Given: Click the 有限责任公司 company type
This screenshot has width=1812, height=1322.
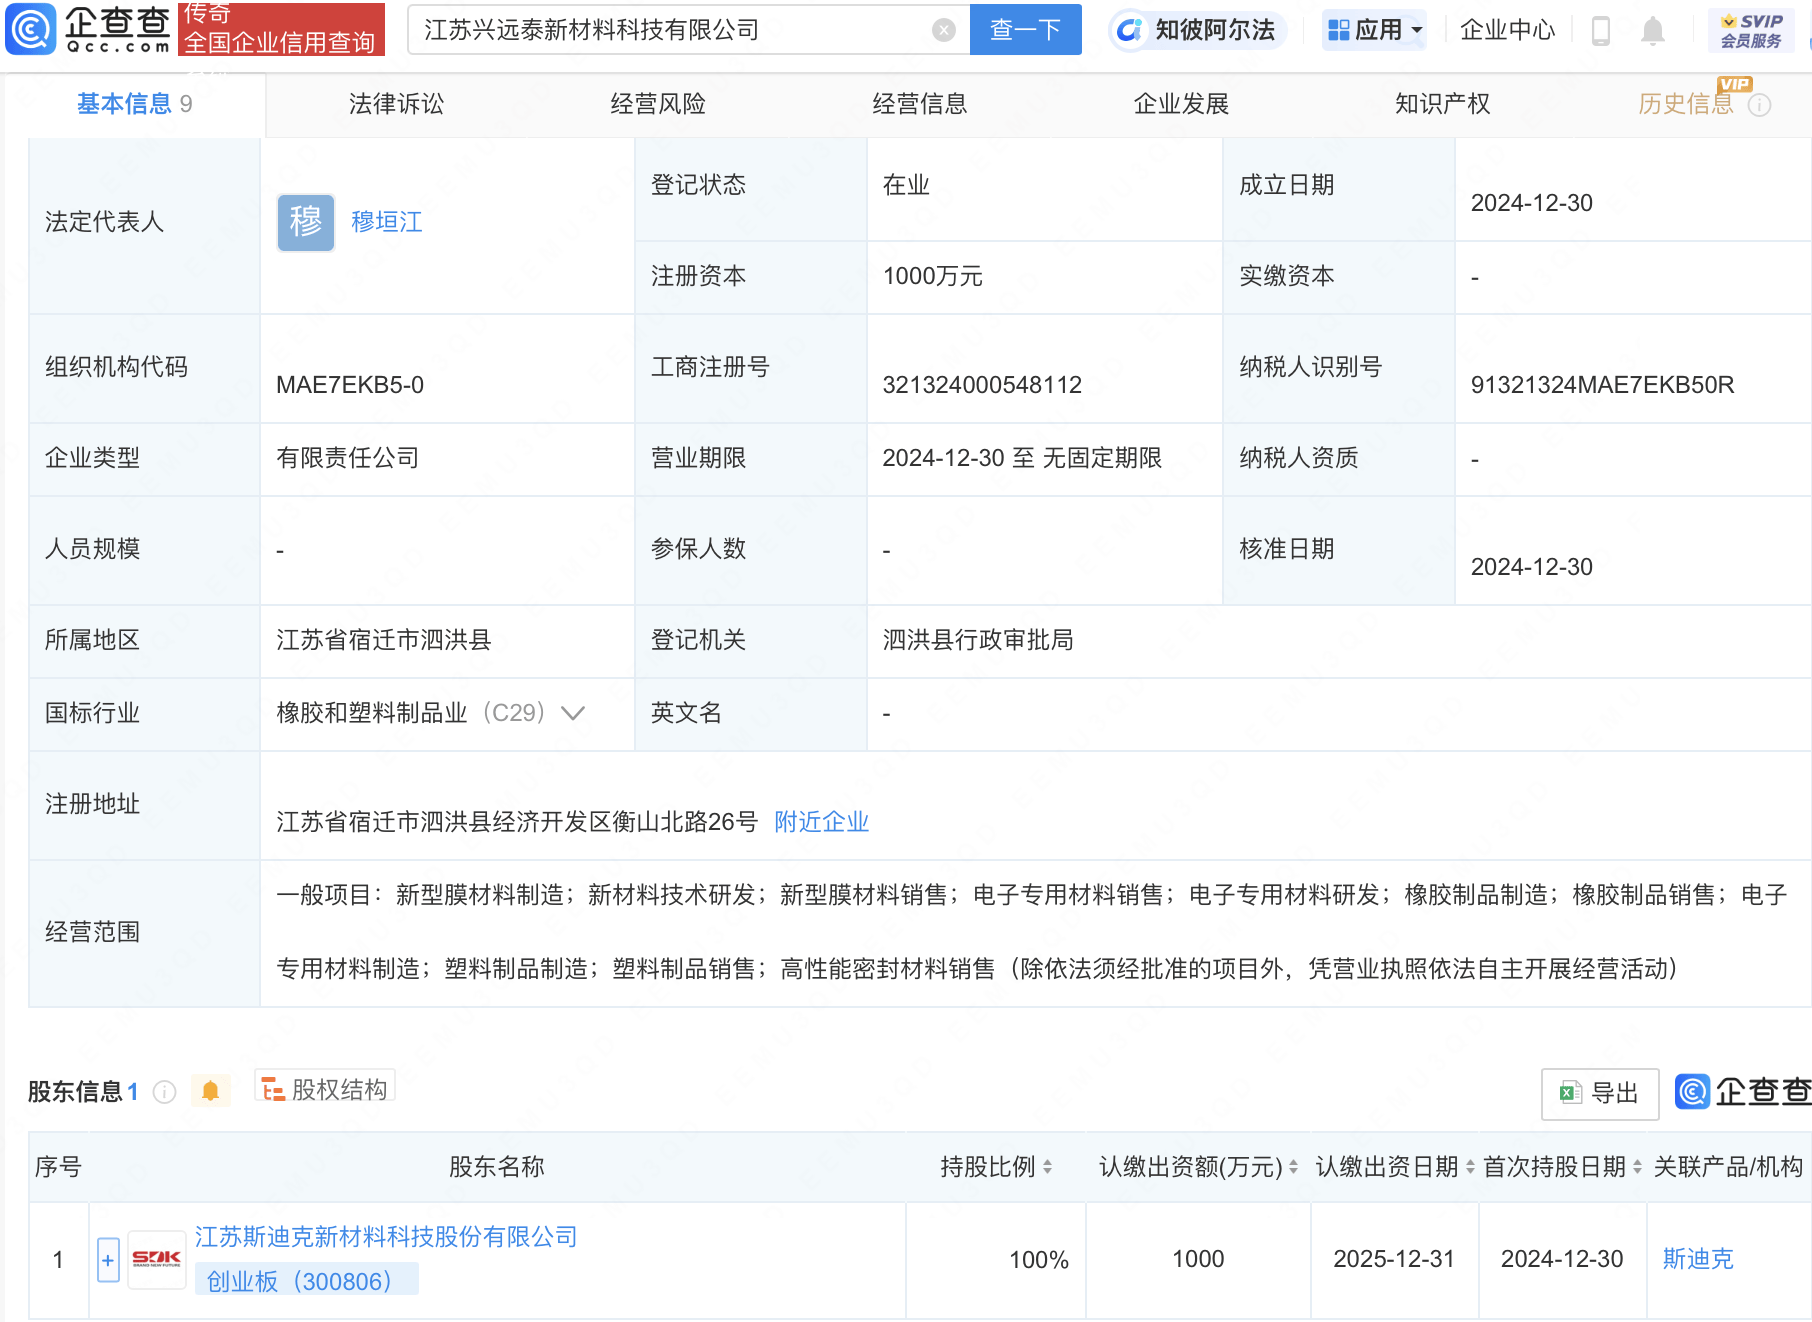Looking at the screenshot, I should (348, 458).
